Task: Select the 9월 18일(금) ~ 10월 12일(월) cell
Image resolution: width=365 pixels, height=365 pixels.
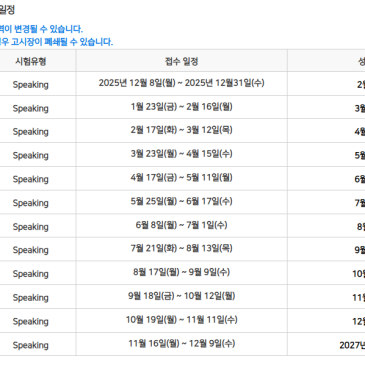Action: (x=182, y=296)
